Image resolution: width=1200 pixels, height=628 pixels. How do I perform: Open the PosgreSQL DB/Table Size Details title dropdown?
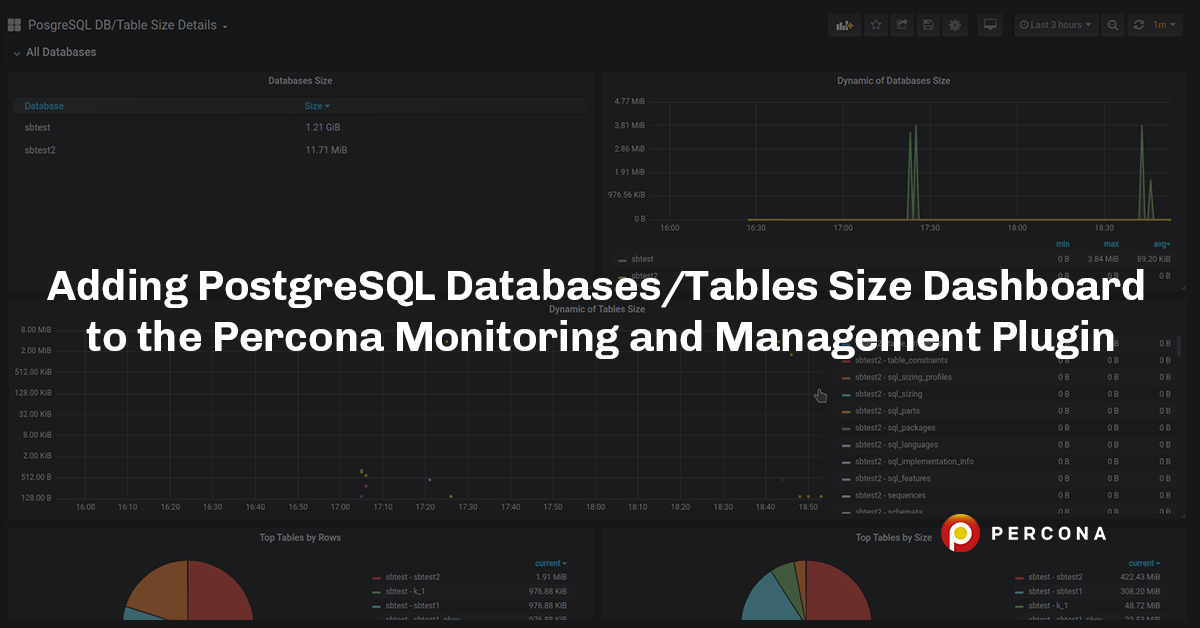[x=127, y=25]
